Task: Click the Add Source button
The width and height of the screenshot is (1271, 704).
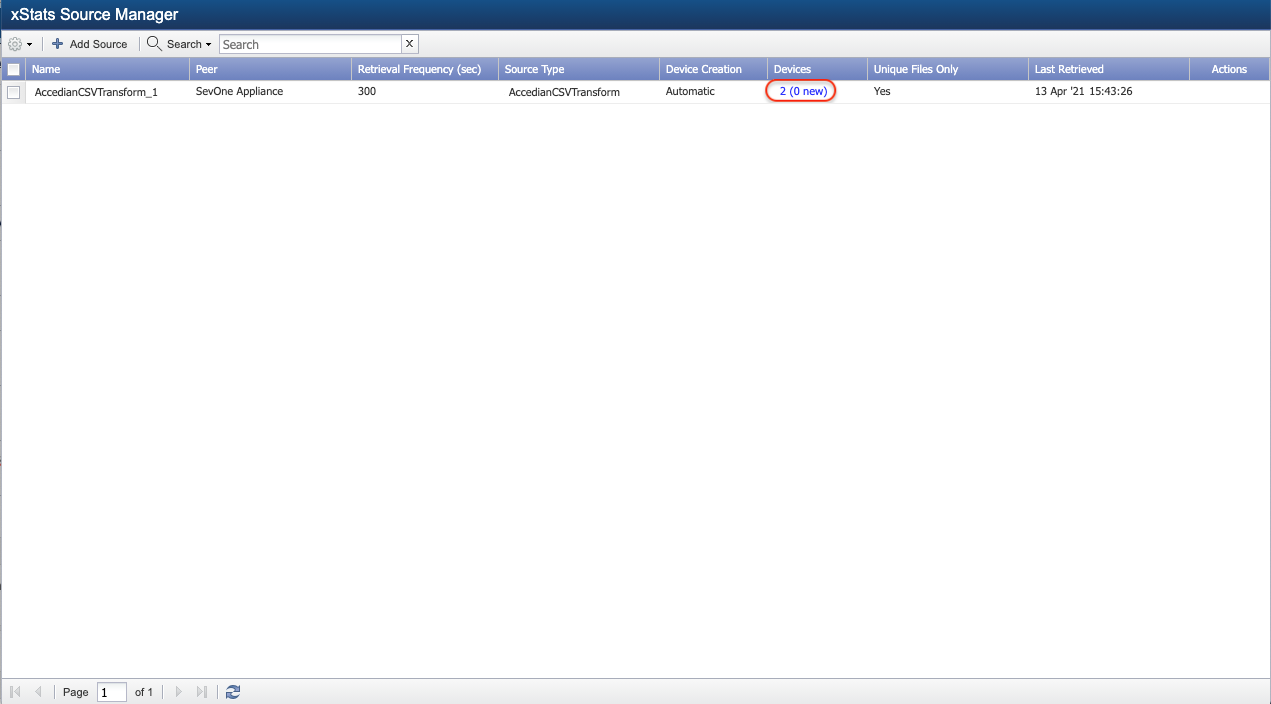Action: pyautogui.click(x=90, y=44)
